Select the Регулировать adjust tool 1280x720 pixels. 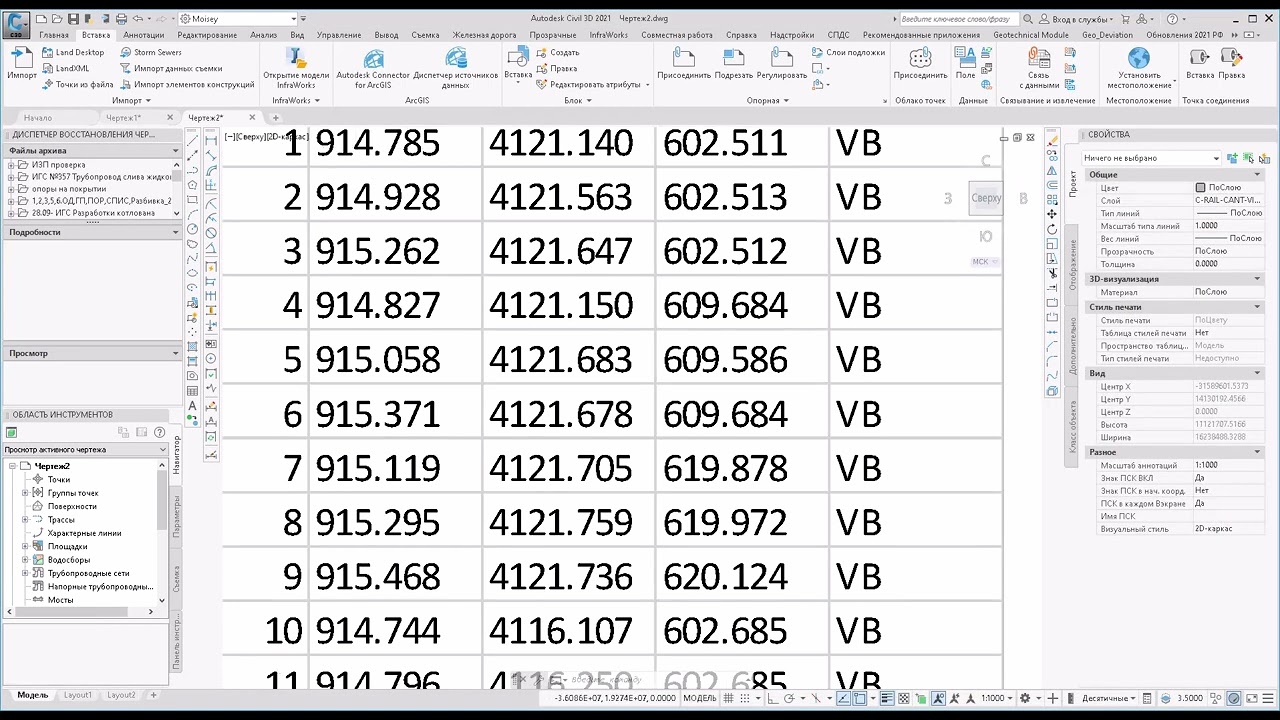coord(781,64)
